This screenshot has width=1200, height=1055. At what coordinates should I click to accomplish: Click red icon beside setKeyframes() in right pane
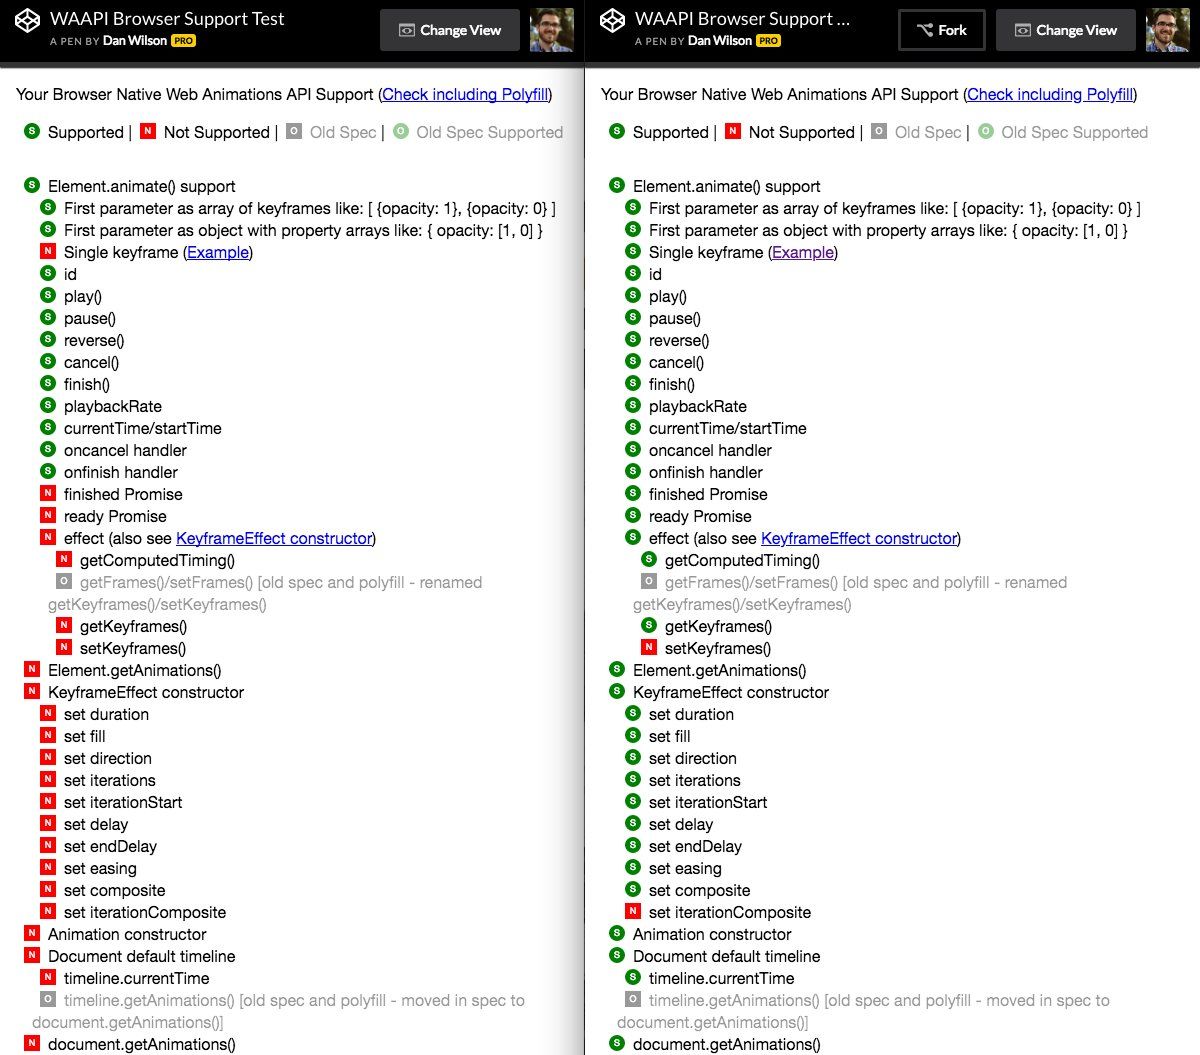point(649,648)
